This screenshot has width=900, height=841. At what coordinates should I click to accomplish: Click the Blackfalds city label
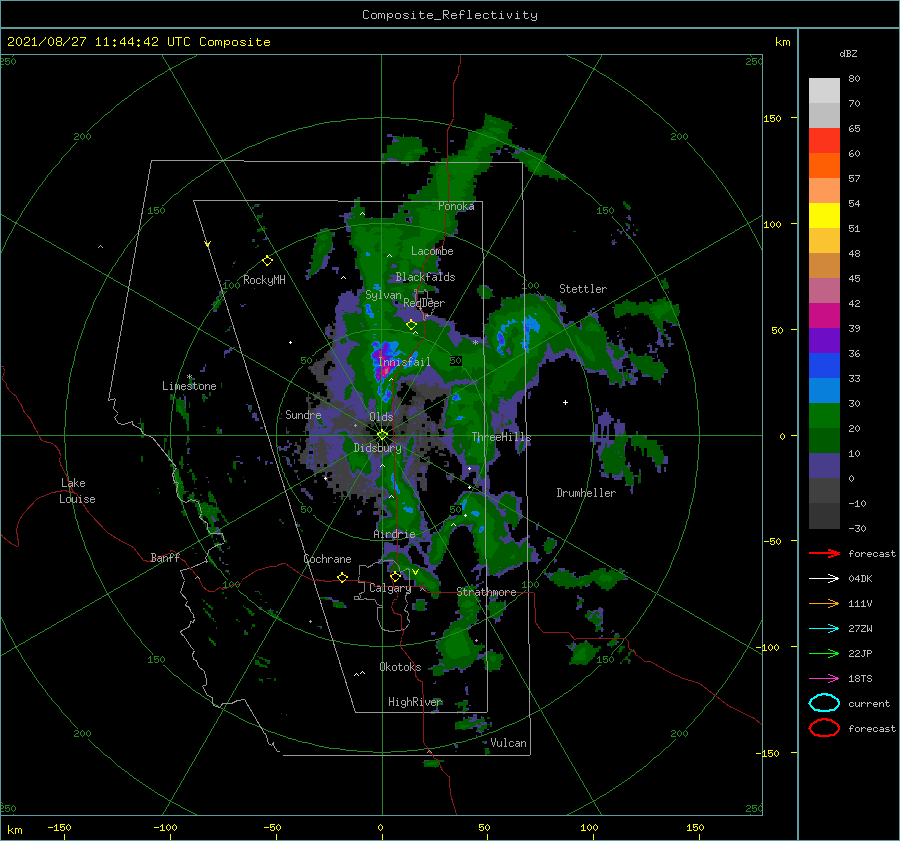coord(425,277)
